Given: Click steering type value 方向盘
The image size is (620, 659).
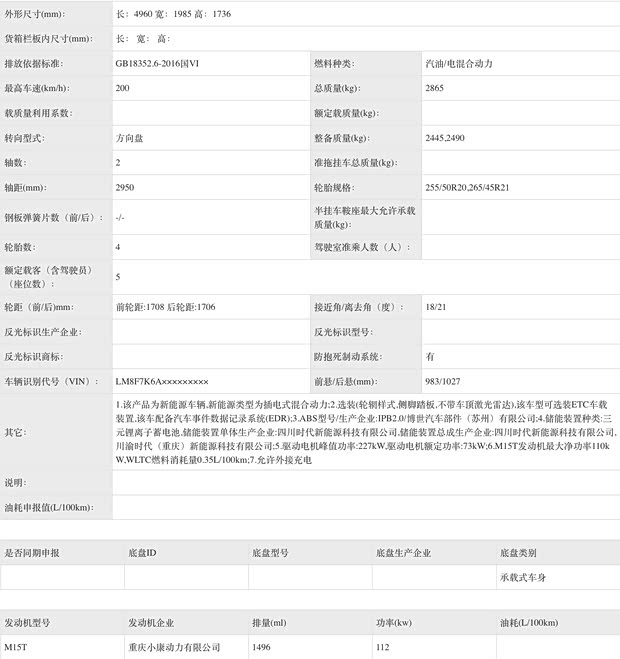Looking at the screenshot, I should 129,138.
